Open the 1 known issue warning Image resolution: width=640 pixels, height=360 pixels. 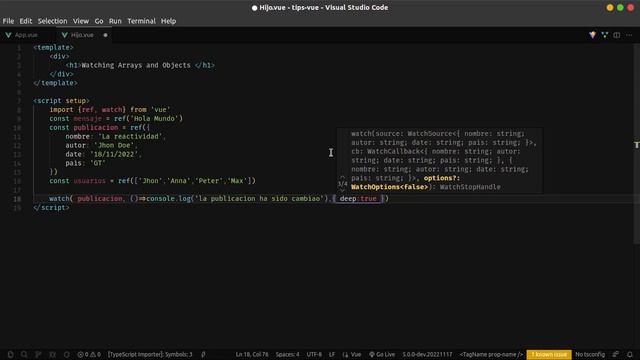click(549, 354)
